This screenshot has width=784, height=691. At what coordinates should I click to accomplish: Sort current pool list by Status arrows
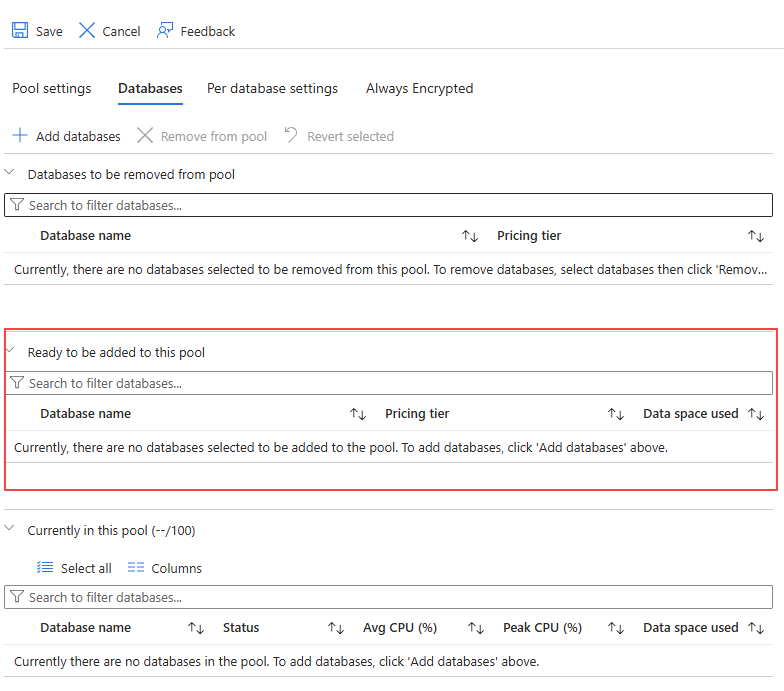pyautogui.click(x=336, y=628)
